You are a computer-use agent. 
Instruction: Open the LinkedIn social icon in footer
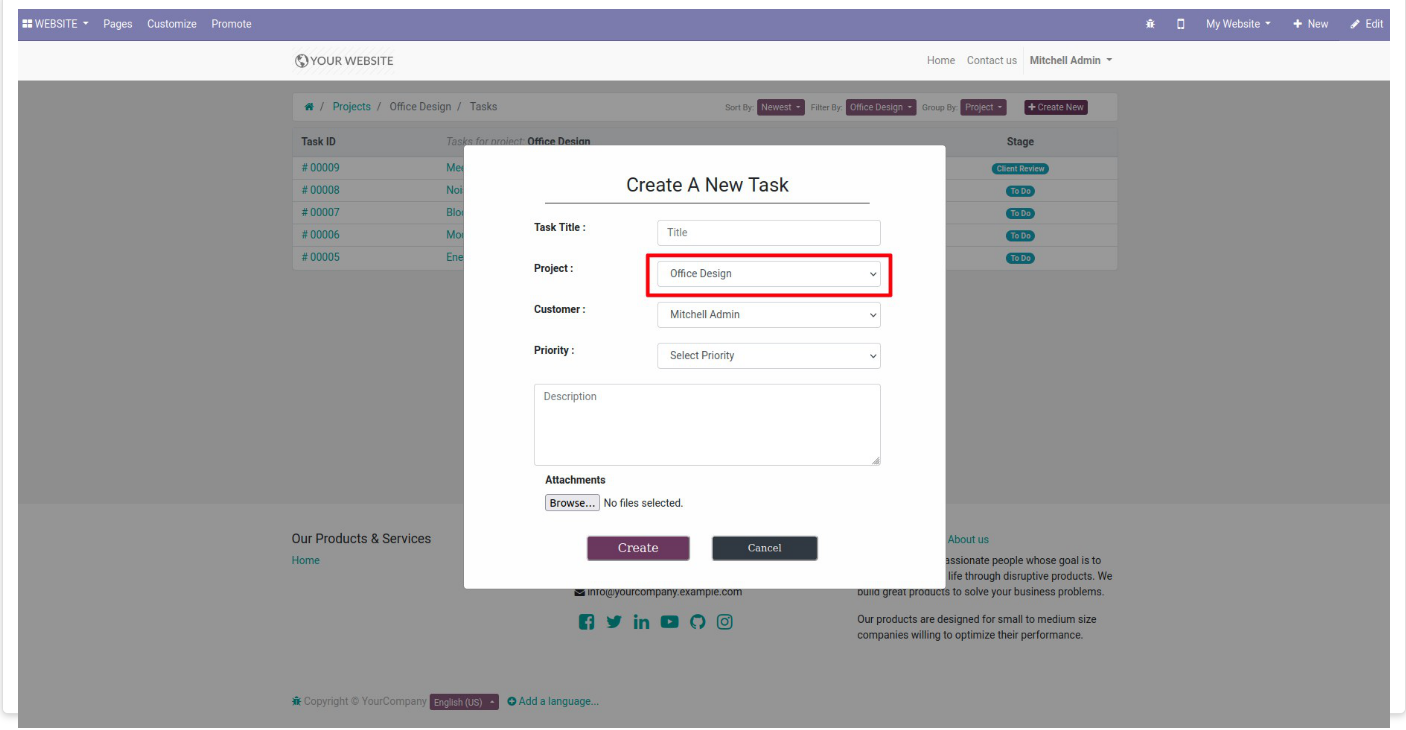click(641, 622)
